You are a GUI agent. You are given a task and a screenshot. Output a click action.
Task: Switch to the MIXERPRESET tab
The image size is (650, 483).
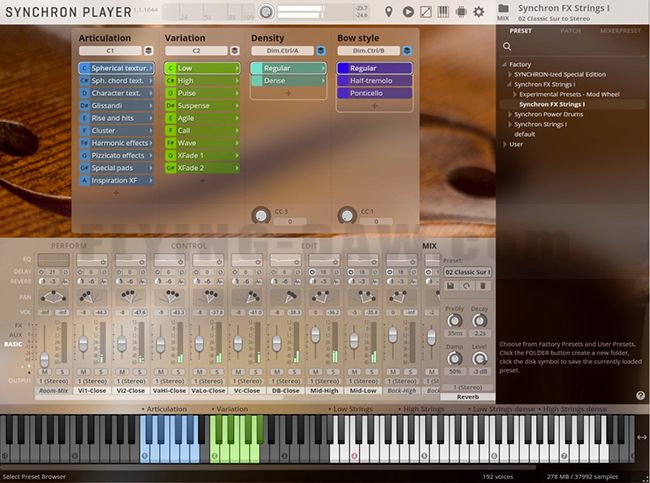pos(620,31)
